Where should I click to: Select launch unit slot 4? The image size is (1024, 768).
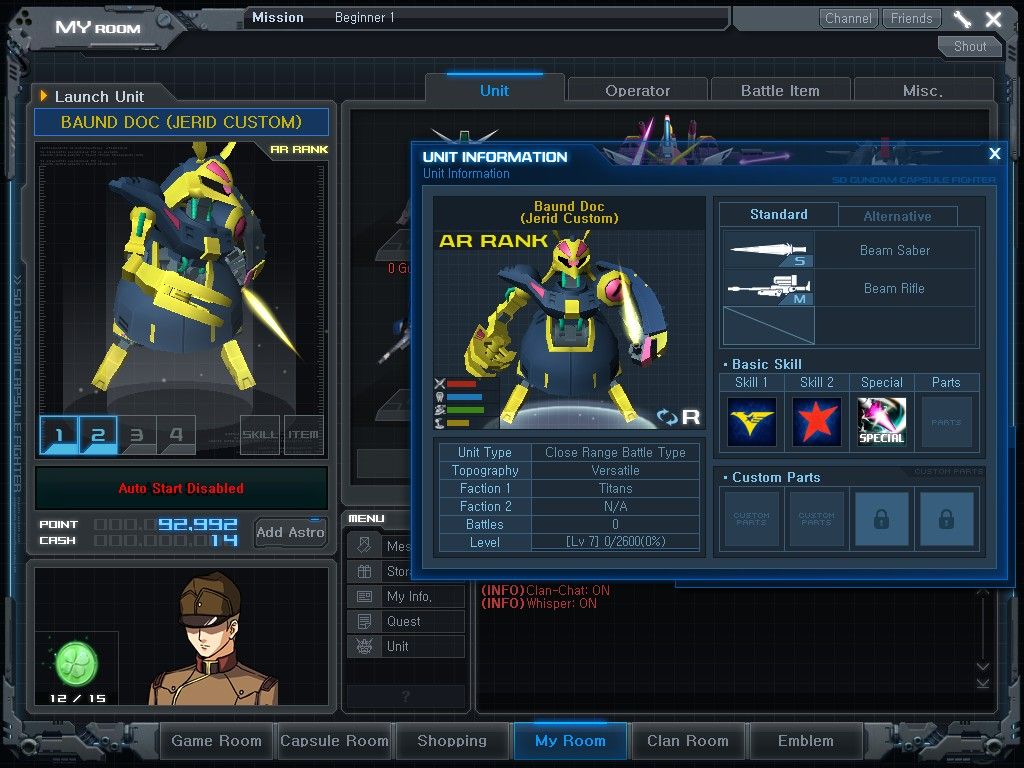pyautogui.click(x=176, y=434)
